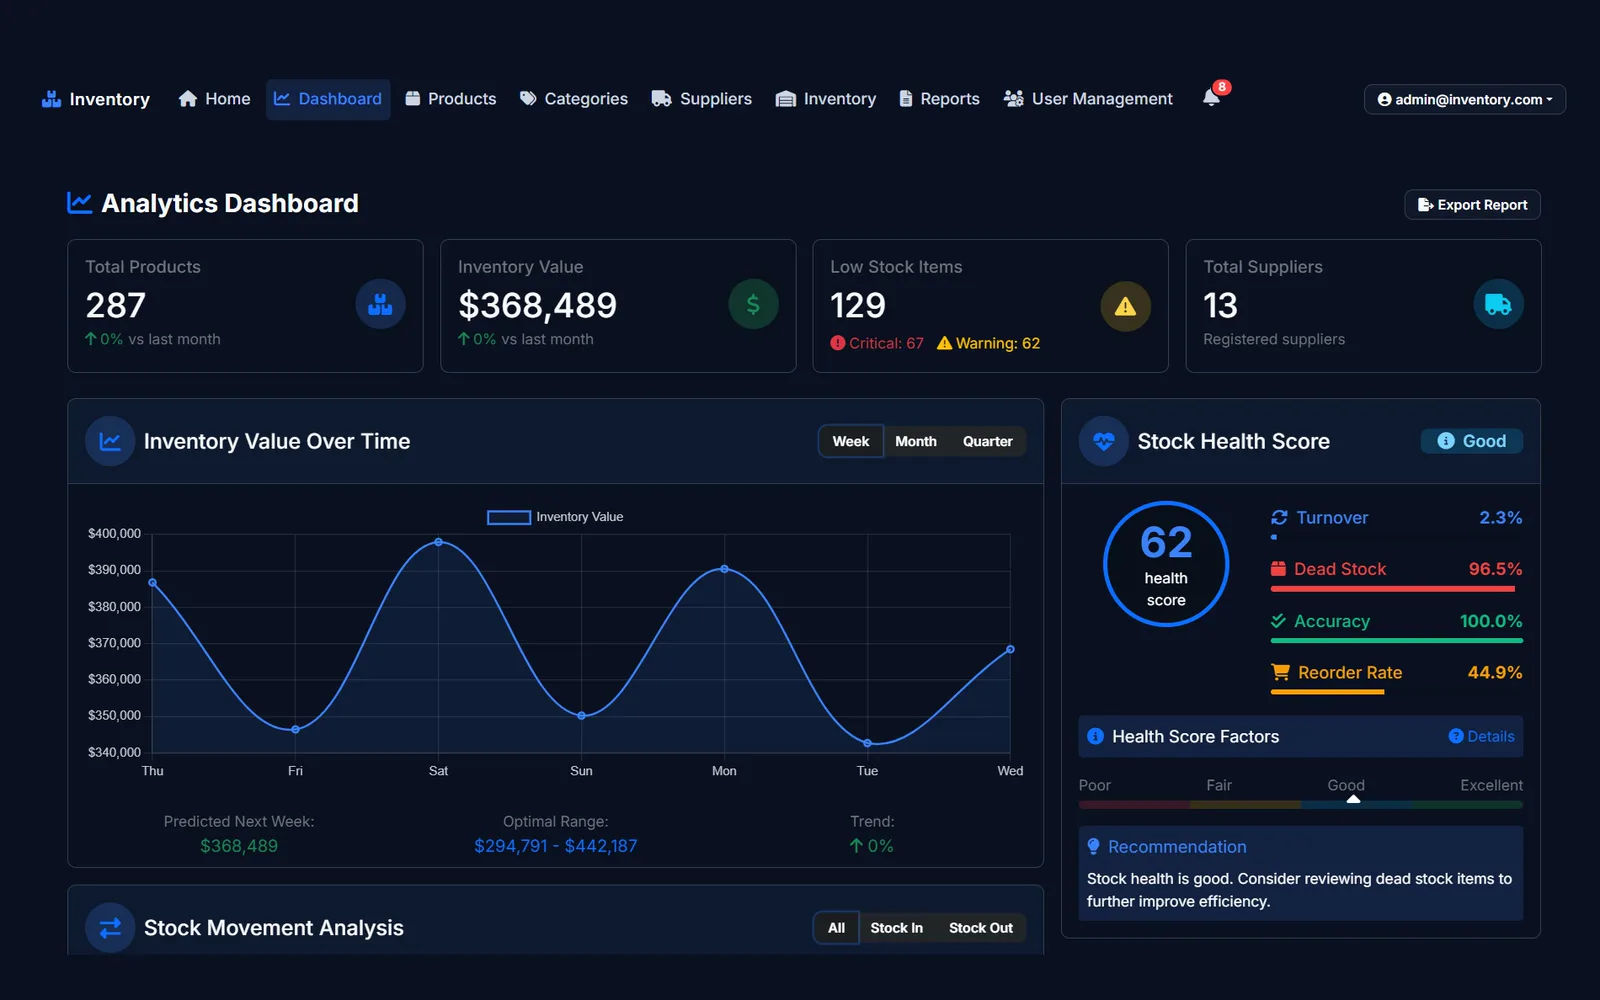Click the Products box icon in navbar
This screenshot has width=1600, height=1000.
[x=412, y=98]
